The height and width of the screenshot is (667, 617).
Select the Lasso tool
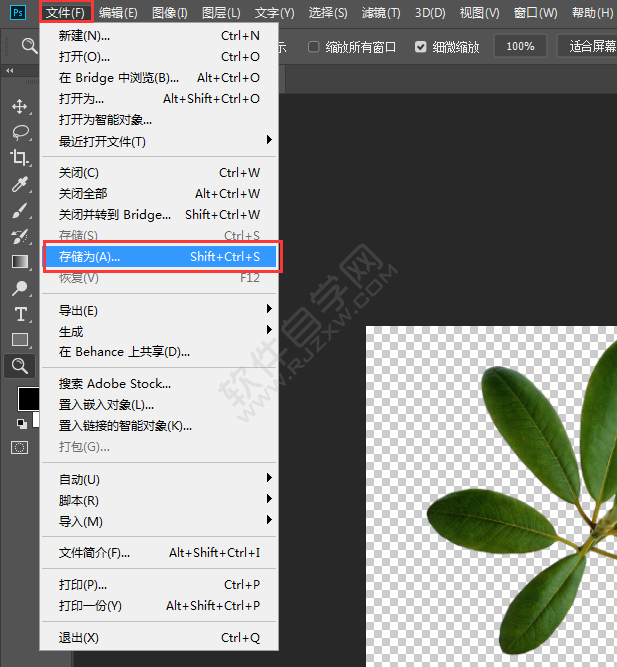pos(20,132)
